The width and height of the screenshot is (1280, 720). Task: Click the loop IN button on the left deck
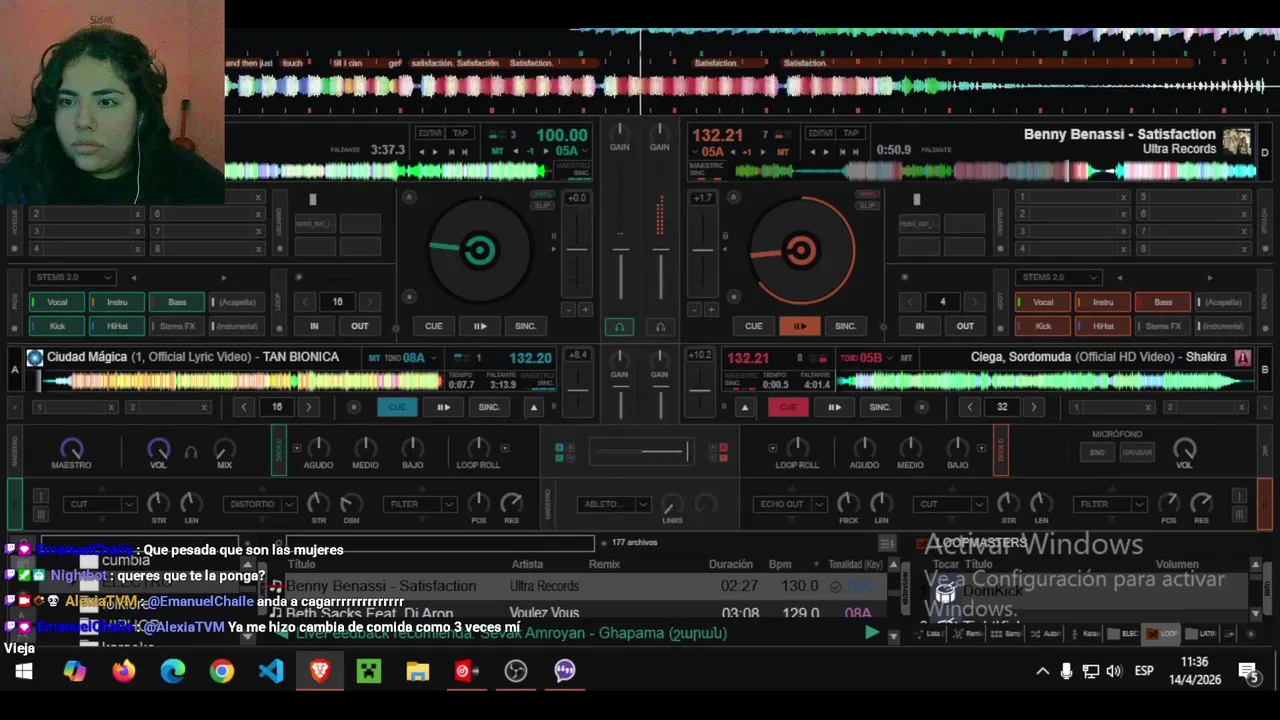point(314,326)
